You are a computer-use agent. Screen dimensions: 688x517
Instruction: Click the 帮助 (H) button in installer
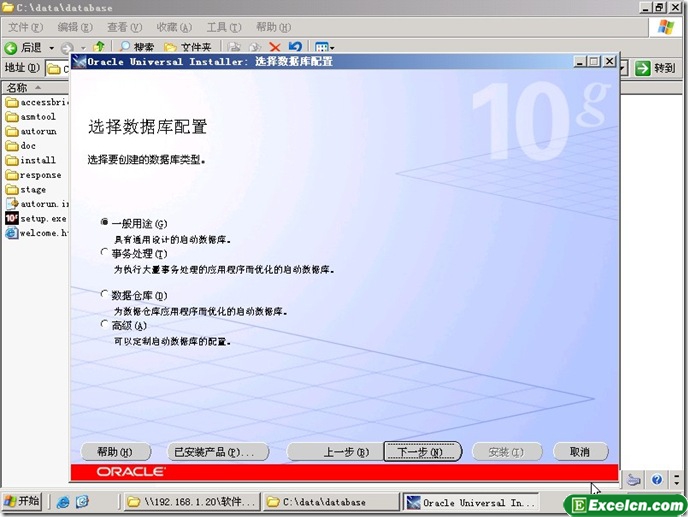pos(115,452)
